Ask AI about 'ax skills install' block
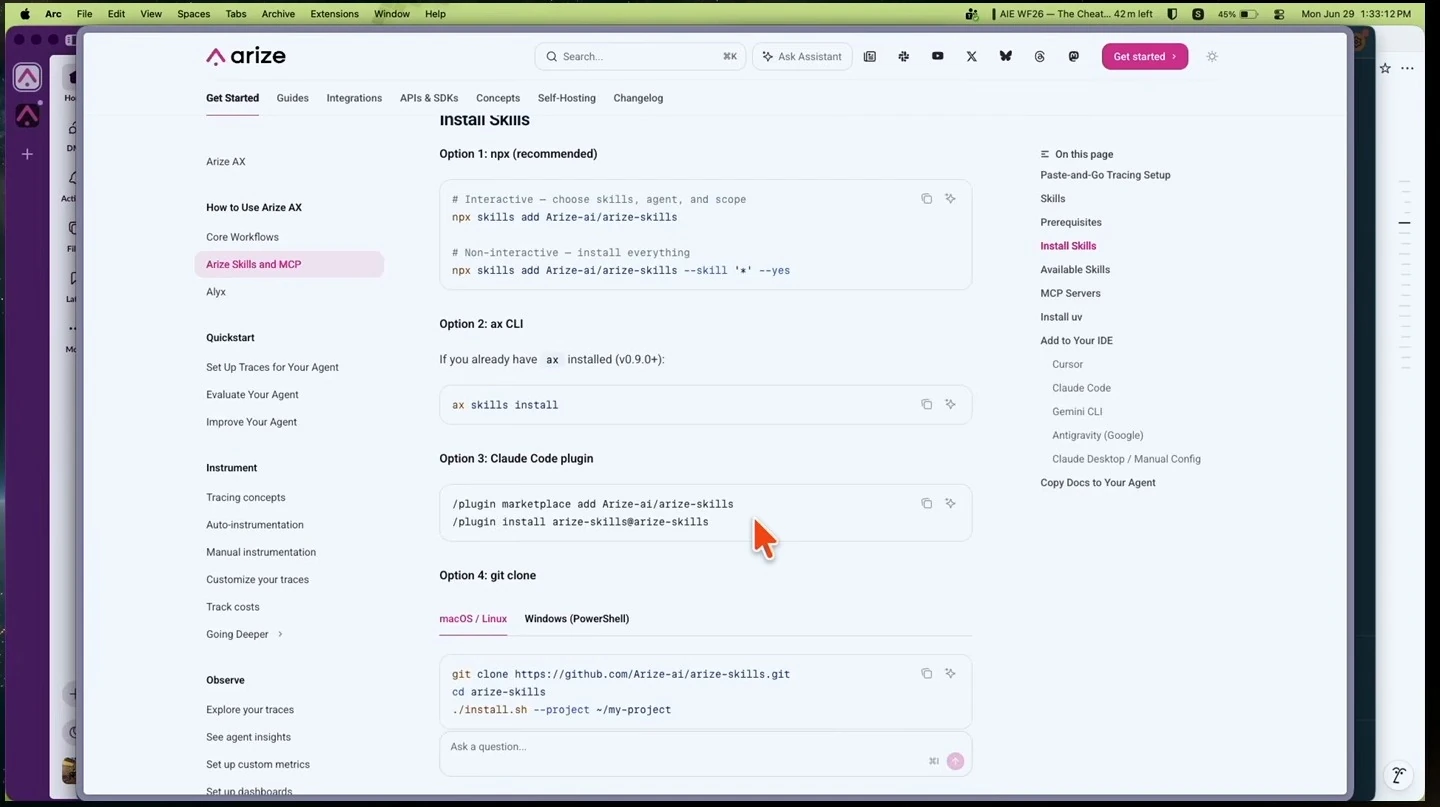Viewport: 1440px width, 807px height. pos(951,404)
